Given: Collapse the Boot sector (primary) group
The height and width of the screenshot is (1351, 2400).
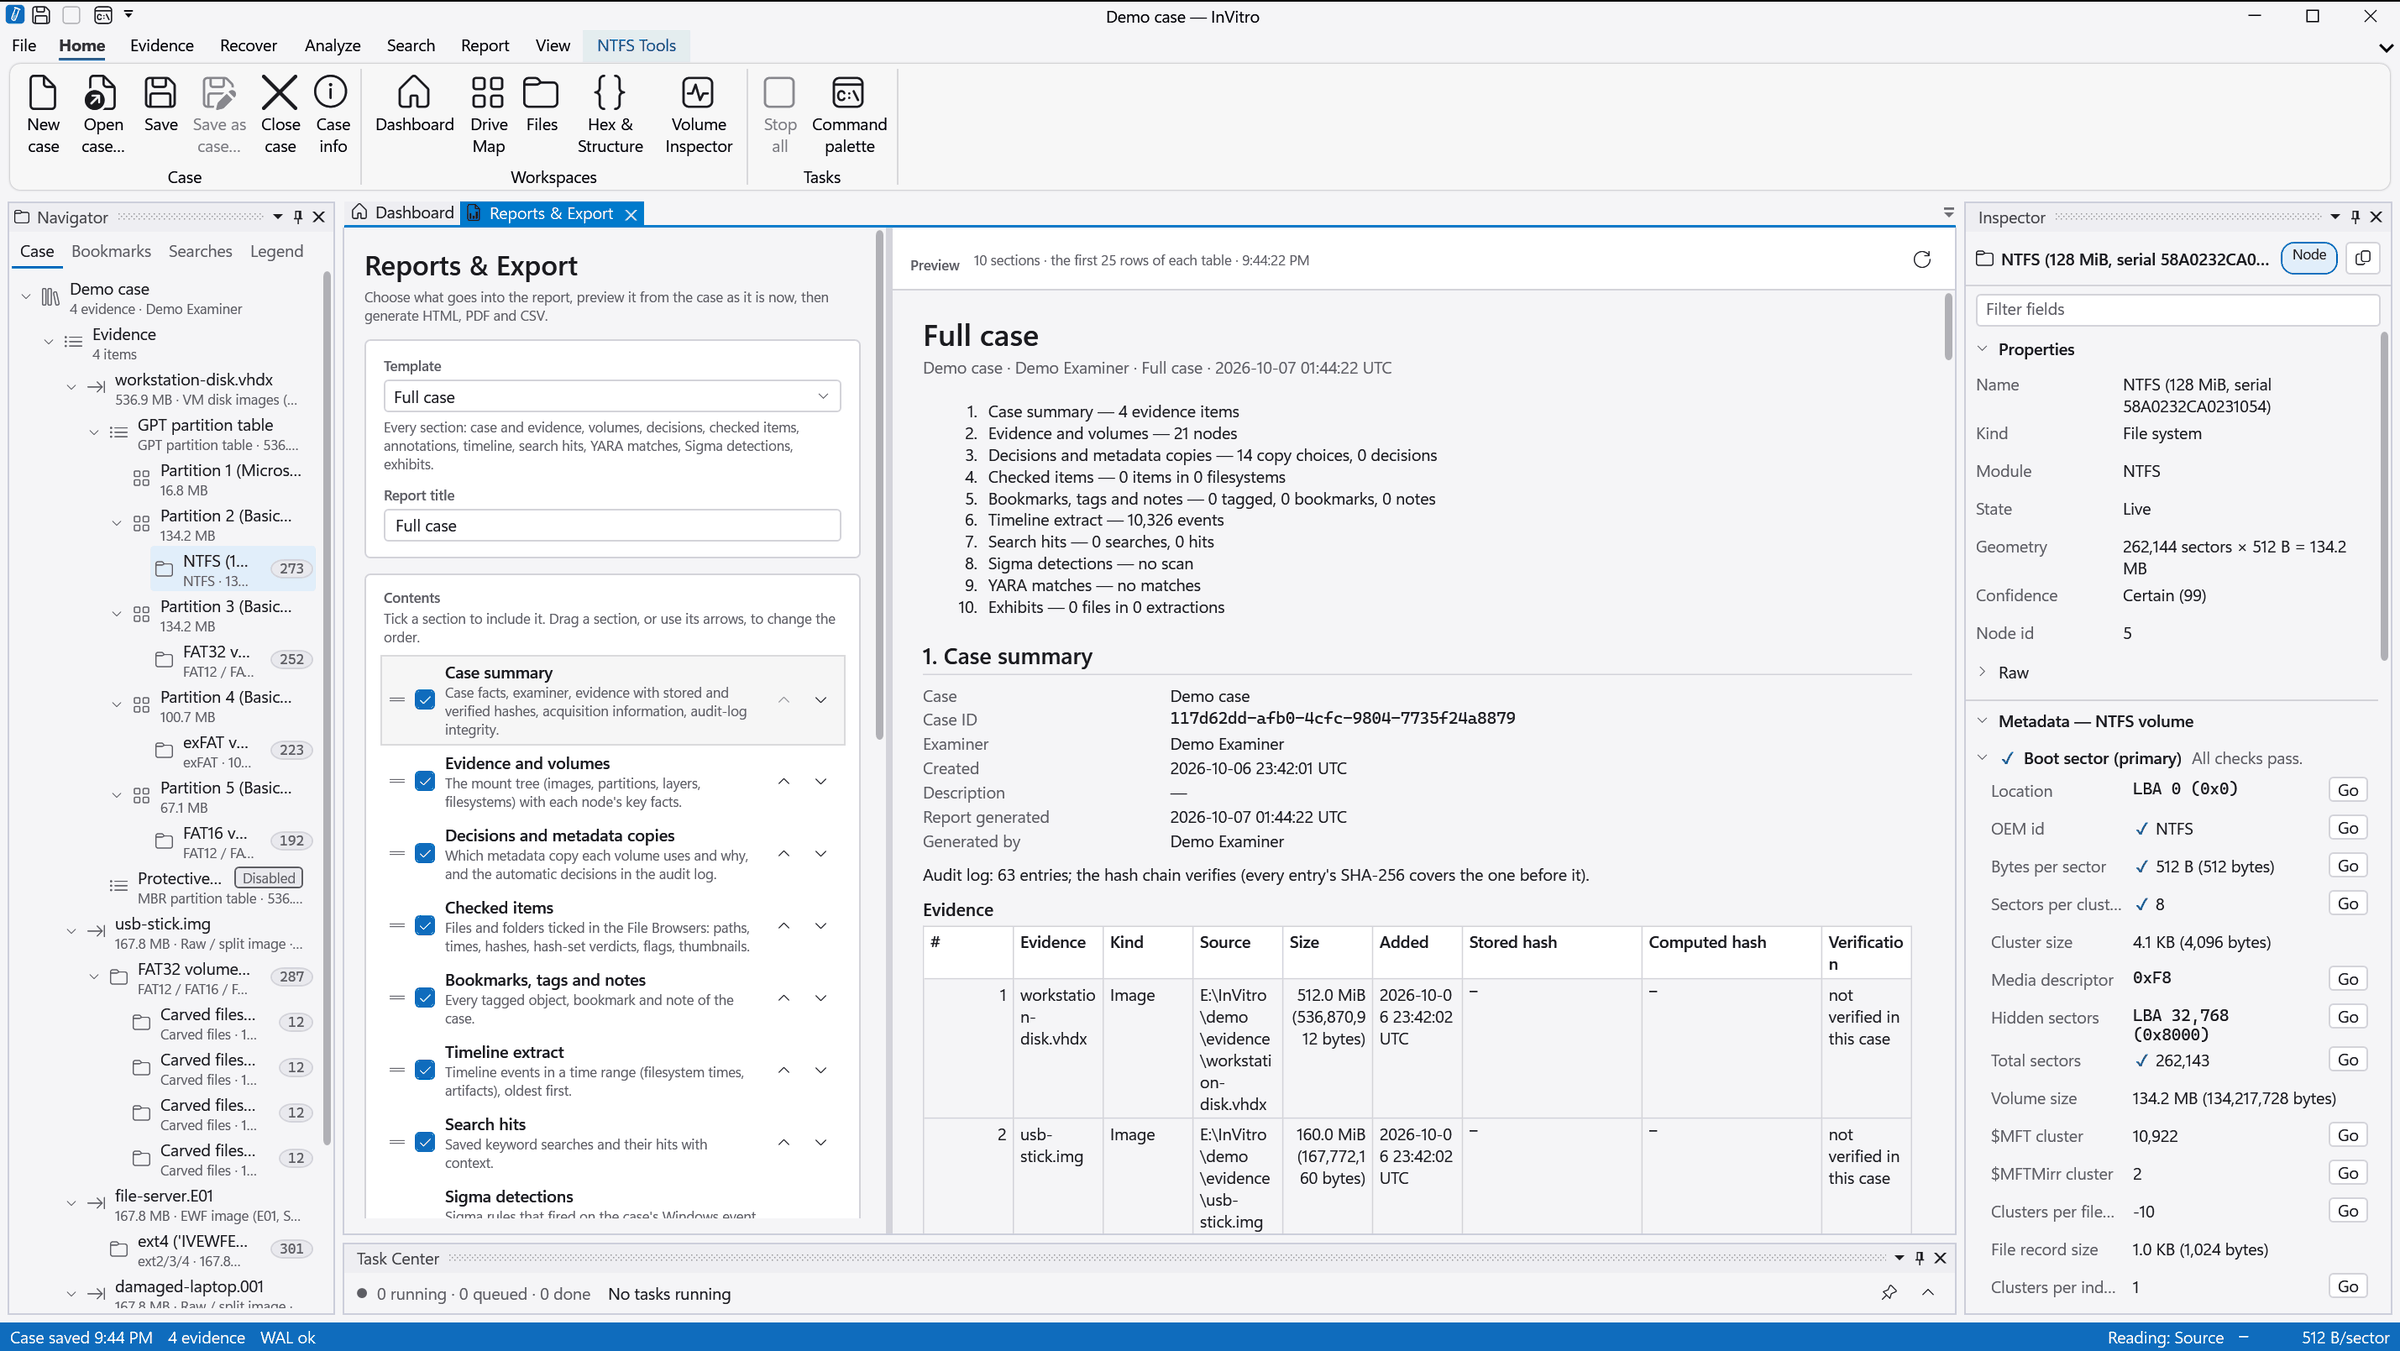Looking at the screenshot, I should 1982,758.
